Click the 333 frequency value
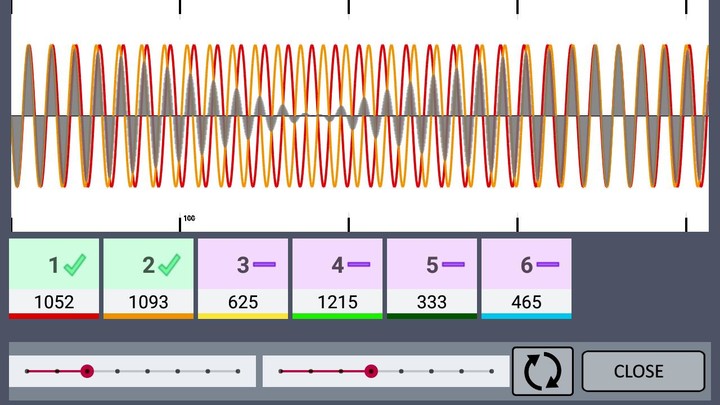Screen dimensions: 720x405 point(431,301)
